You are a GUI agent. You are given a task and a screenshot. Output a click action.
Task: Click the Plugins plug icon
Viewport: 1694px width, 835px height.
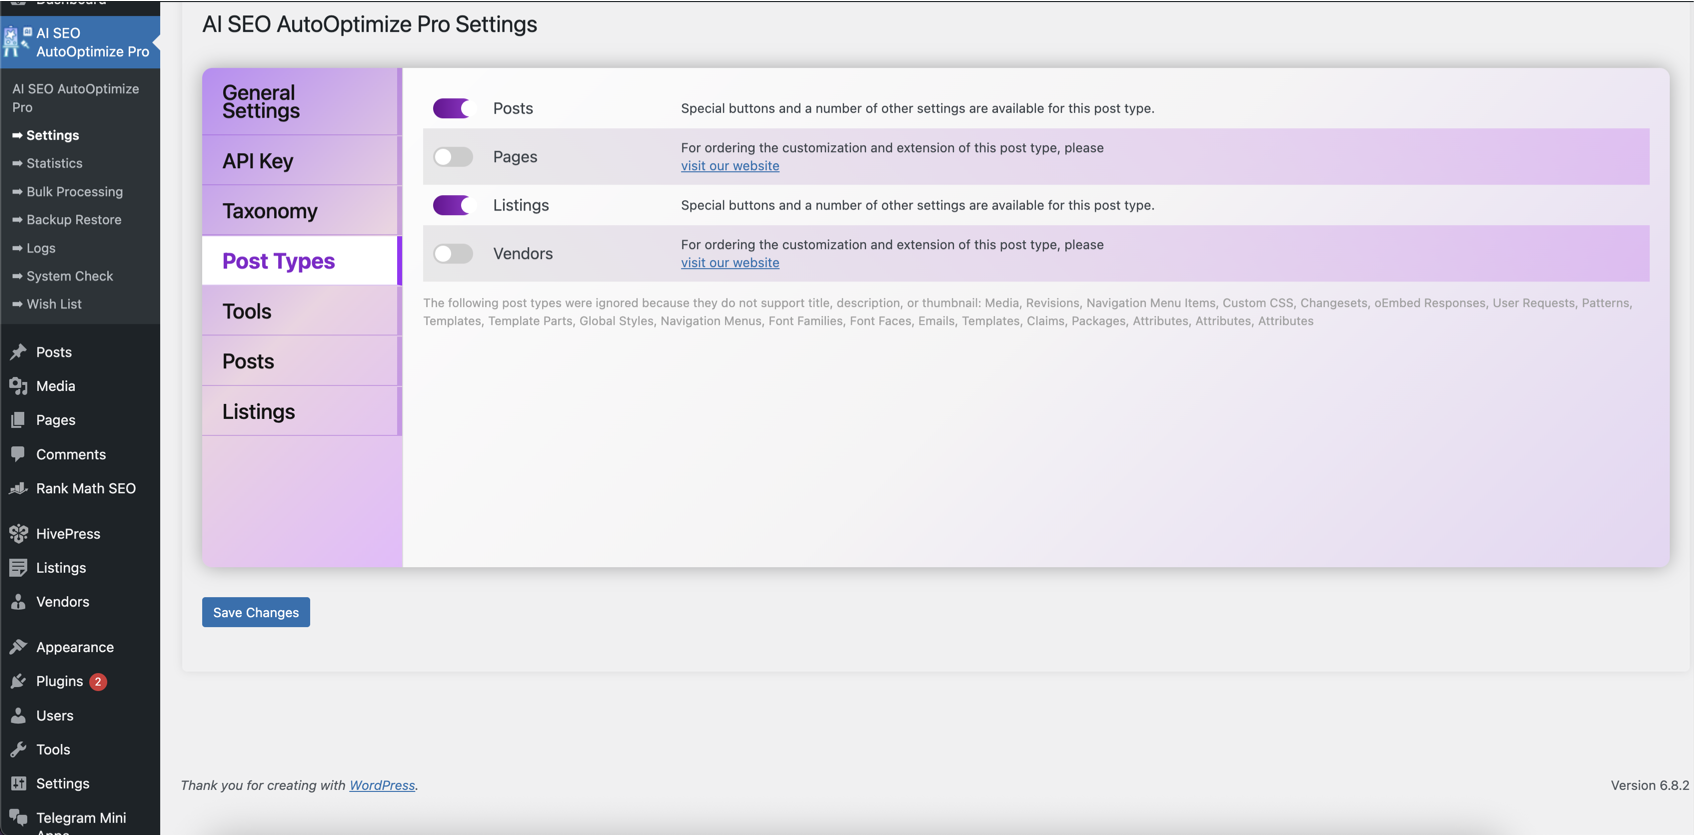pyautogui.click(x=18, y=681)
